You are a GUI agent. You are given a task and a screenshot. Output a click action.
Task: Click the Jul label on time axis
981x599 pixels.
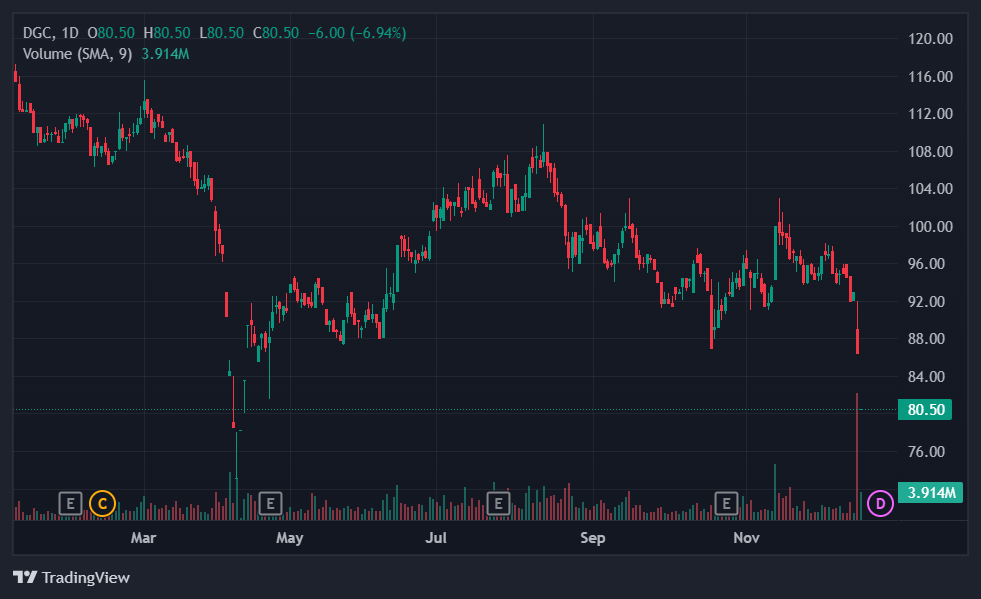(435, 539)
